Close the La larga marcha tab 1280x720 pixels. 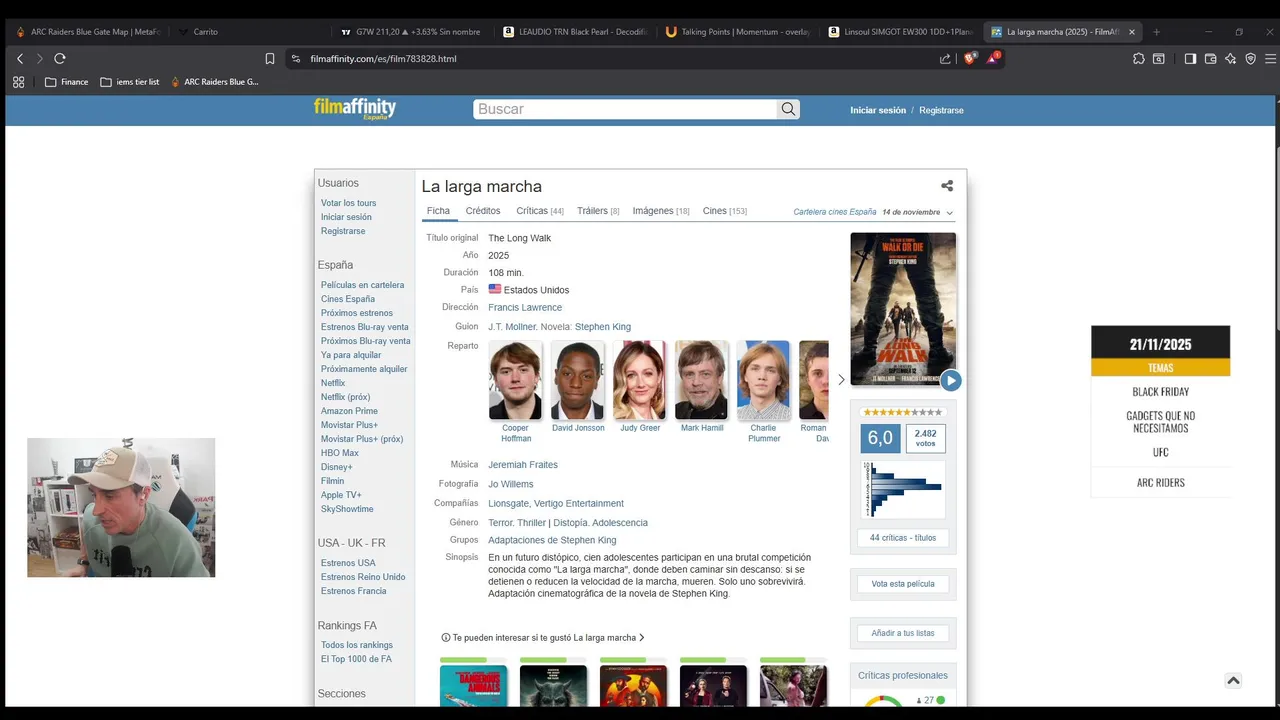pos(1132,32)
